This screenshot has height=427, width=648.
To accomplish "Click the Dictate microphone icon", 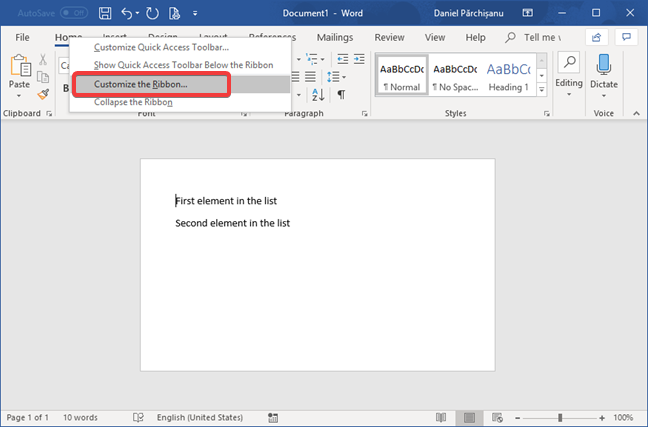I will coord(604,65).
